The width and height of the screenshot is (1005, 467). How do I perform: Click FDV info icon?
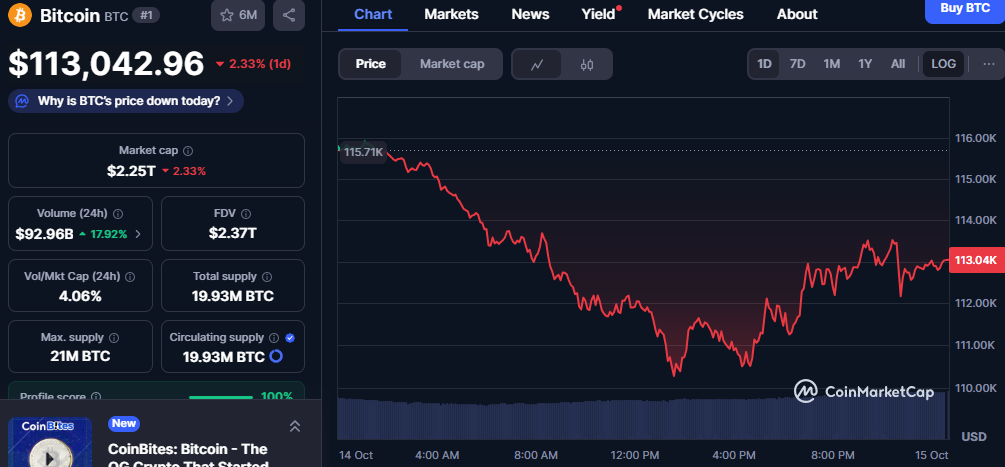(x=248, y=213)
